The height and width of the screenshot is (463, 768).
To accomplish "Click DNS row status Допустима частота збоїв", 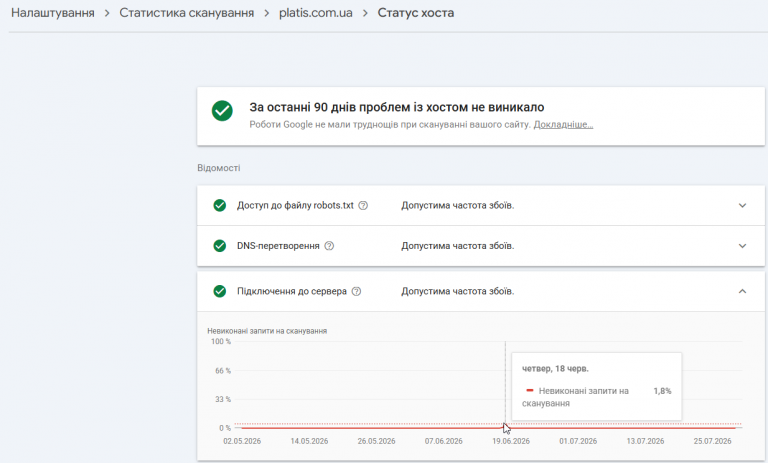I will coord(458,246).
